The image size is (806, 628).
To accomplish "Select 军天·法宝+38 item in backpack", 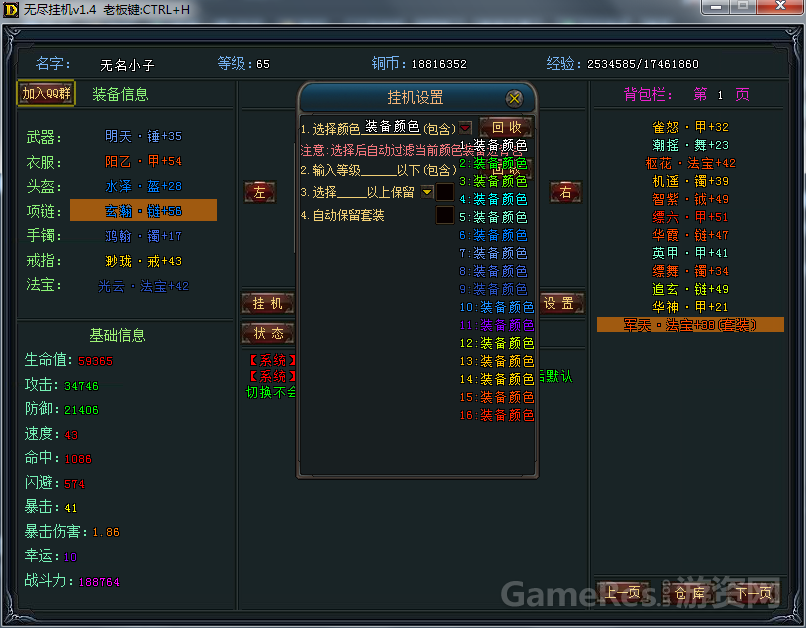I will [x=690, y=325].
